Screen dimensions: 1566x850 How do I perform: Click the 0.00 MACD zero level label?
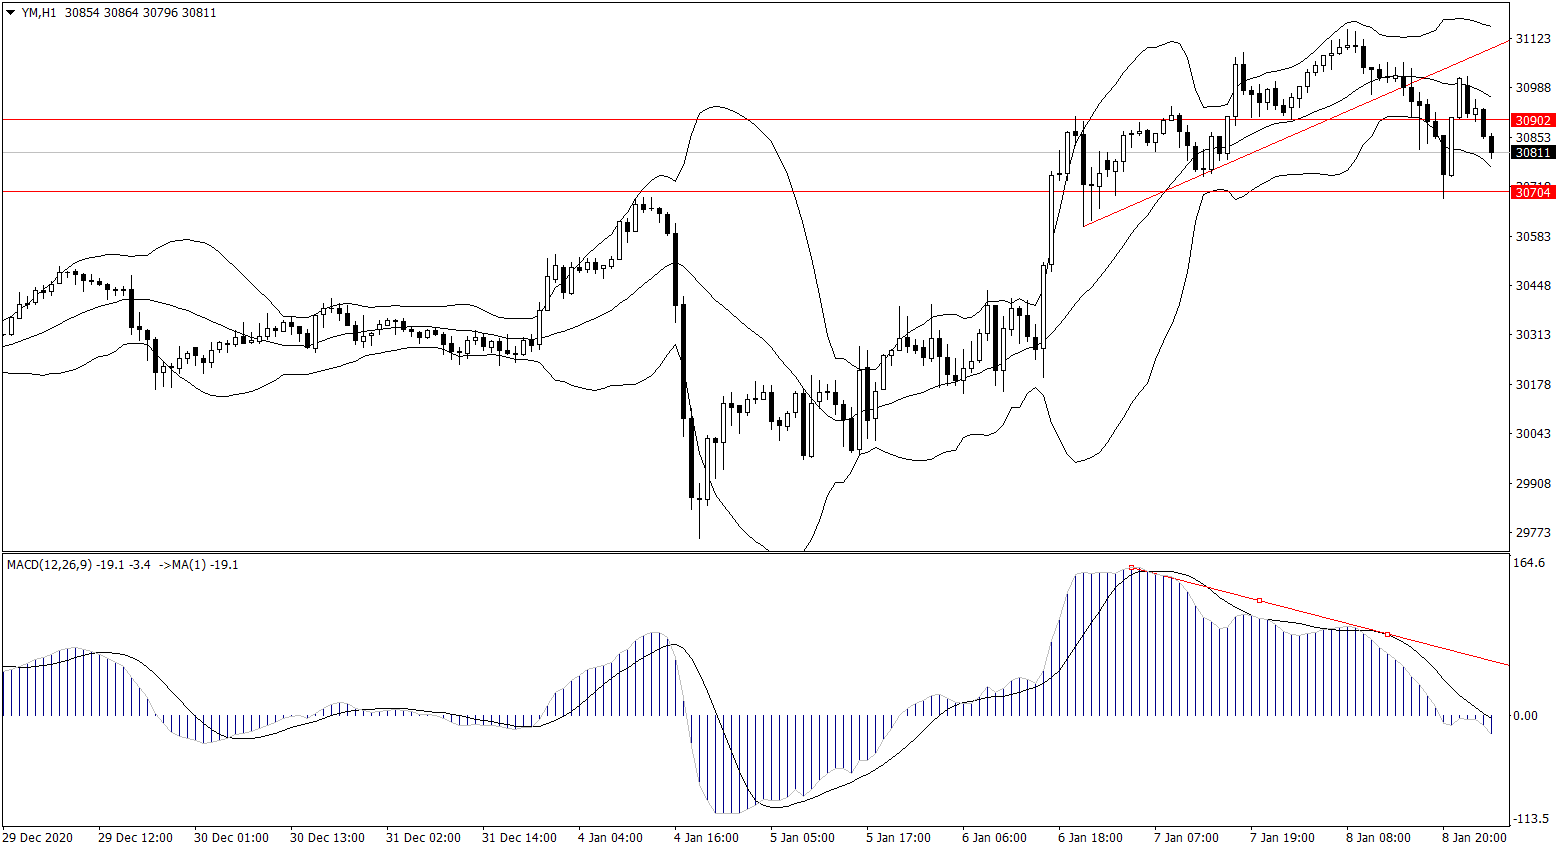pos(1526,716)
